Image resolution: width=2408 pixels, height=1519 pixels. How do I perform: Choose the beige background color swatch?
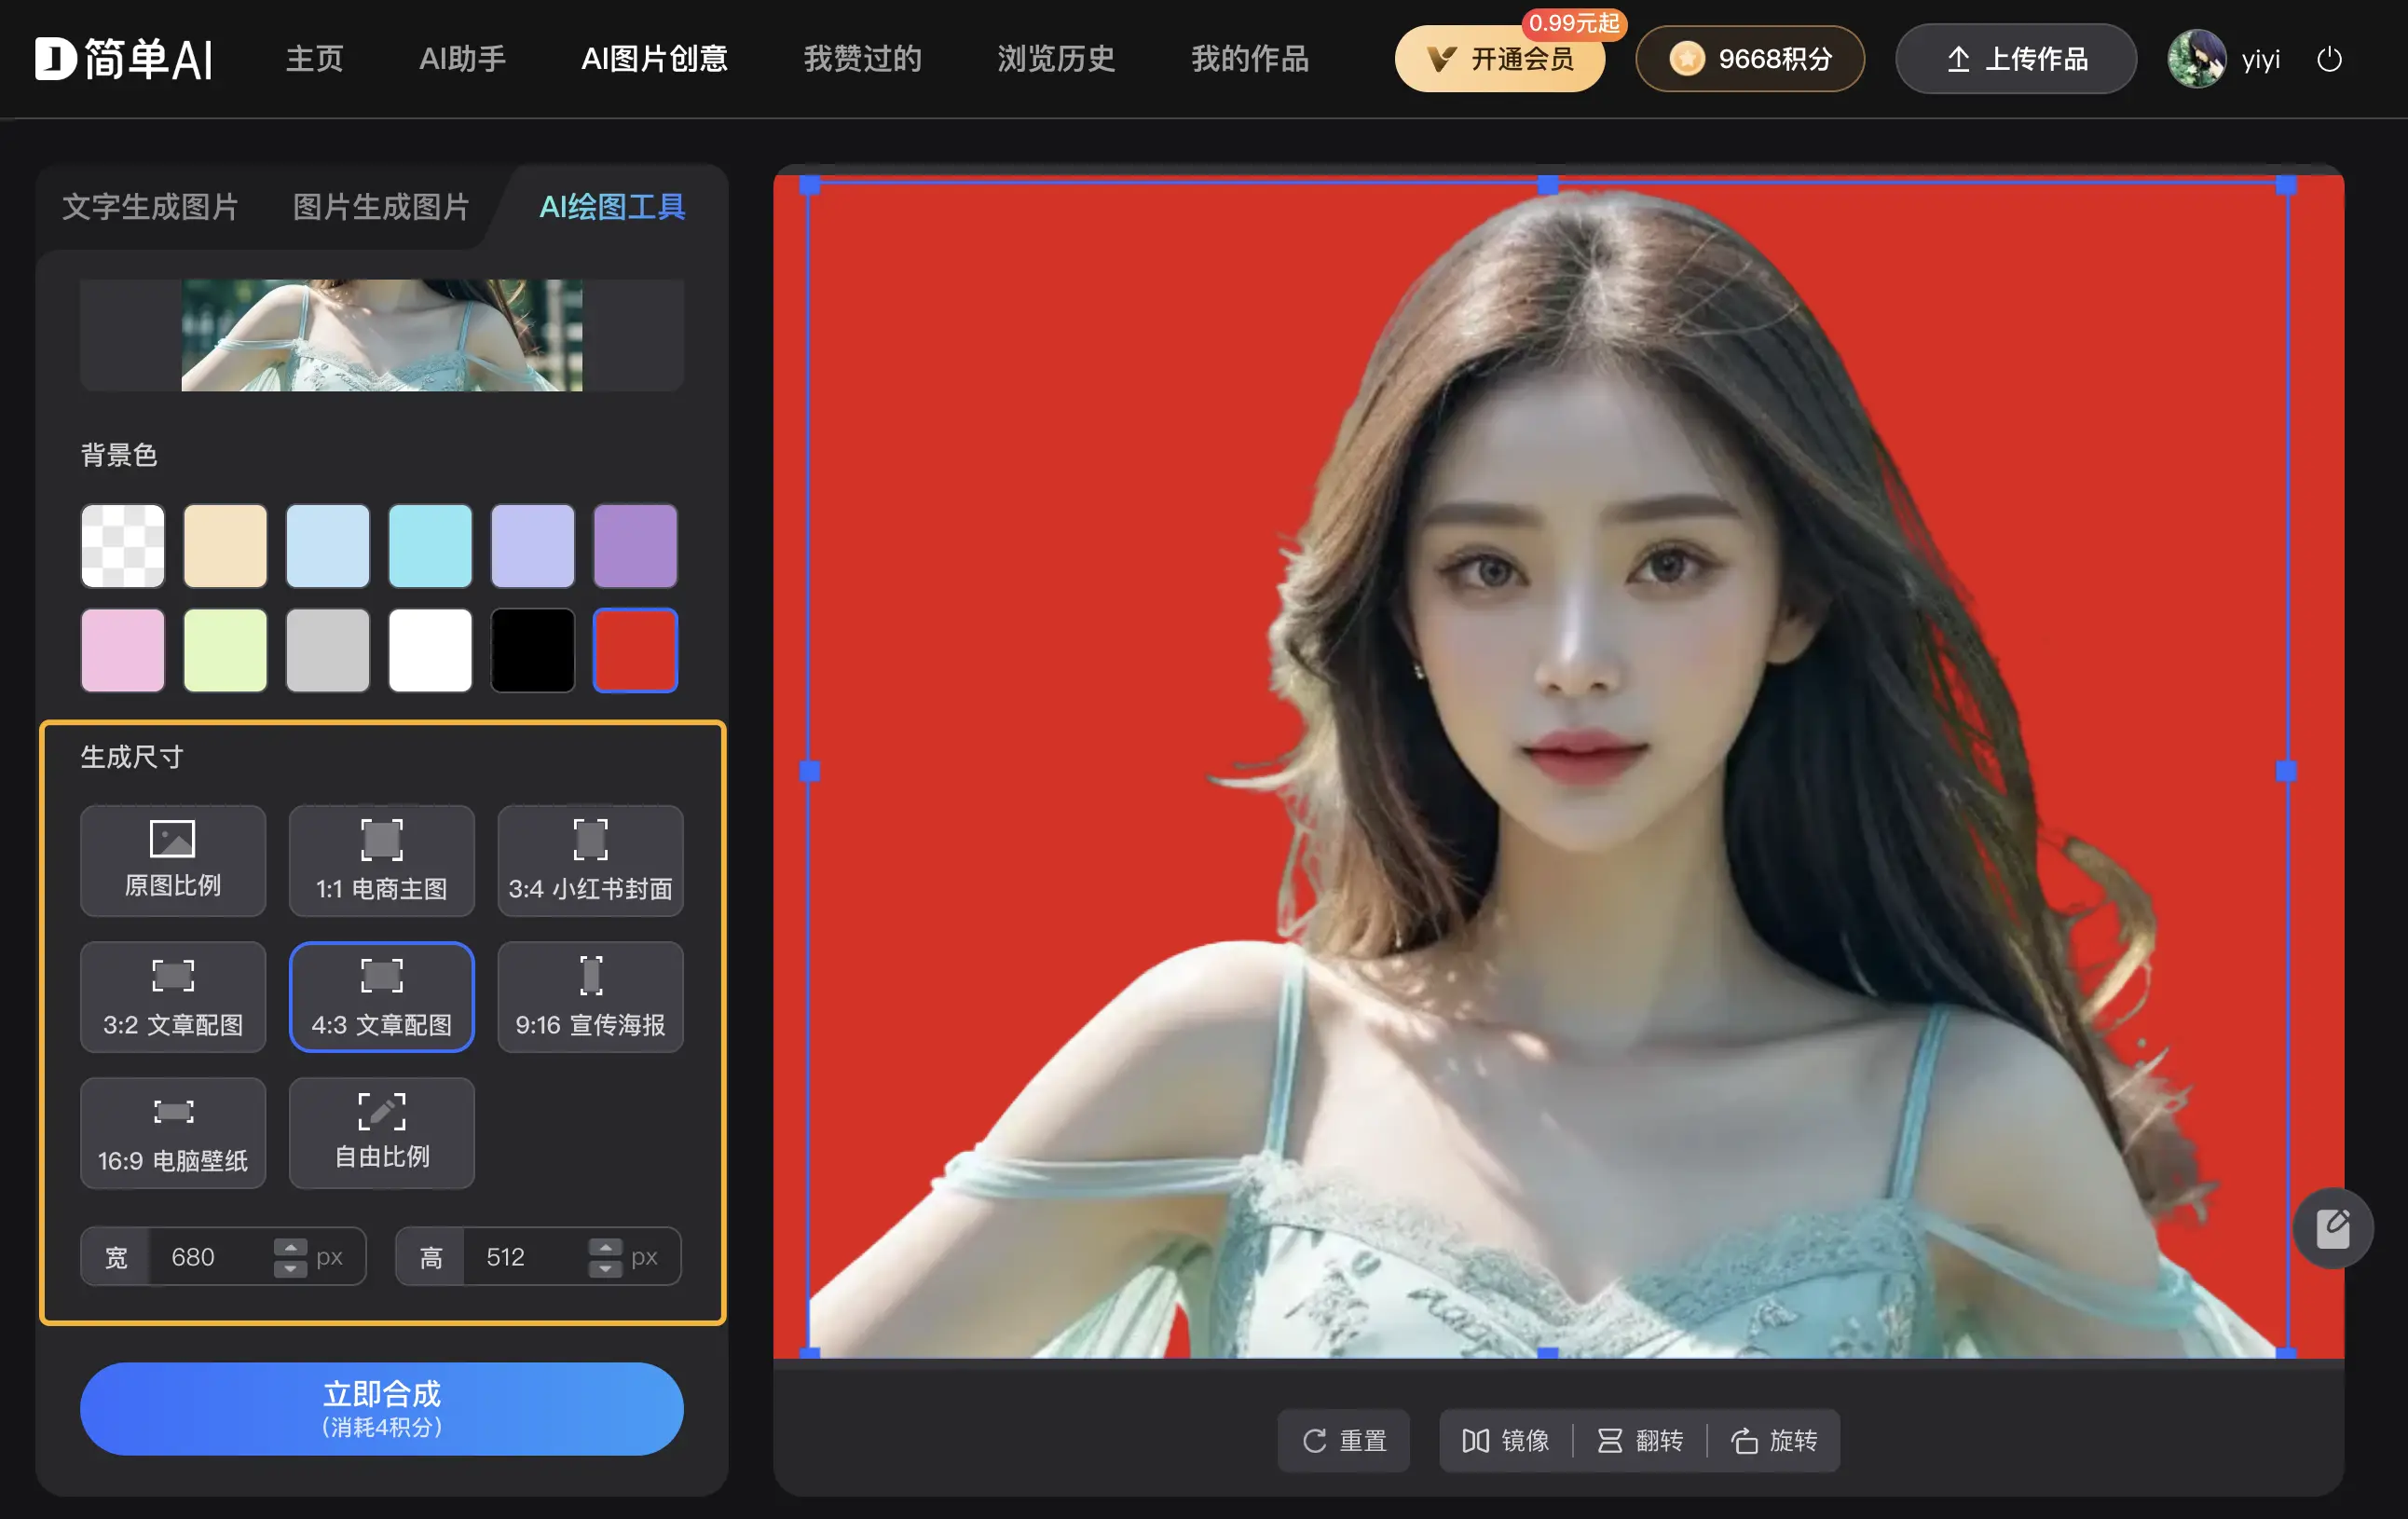point(225,546)
